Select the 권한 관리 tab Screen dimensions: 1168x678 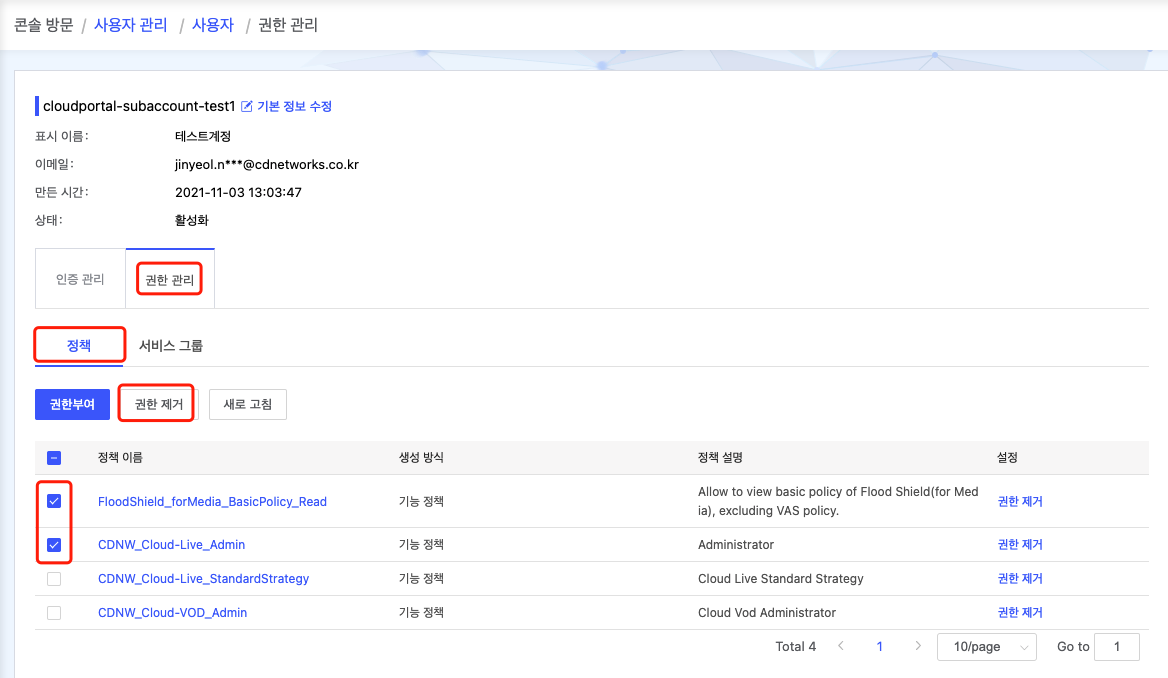pyautogui.click(x=170, y=280)
